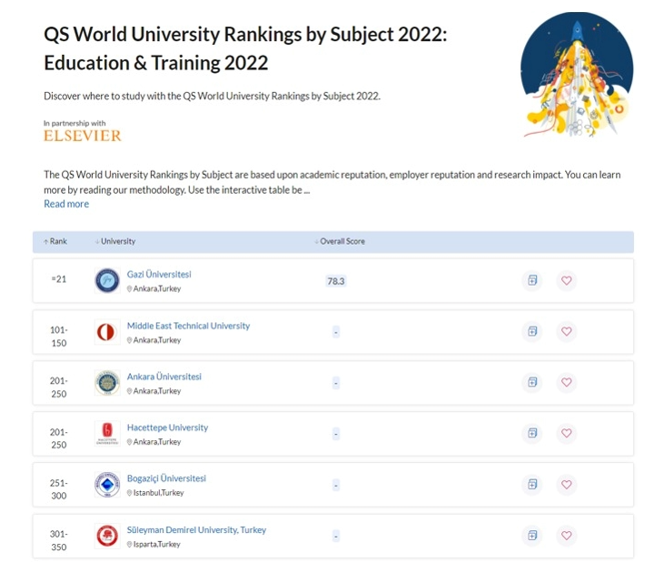Add Hacettepe University to compare list
Image resolution: width=658 pixels, height=564 pixels.
point(532,433)
